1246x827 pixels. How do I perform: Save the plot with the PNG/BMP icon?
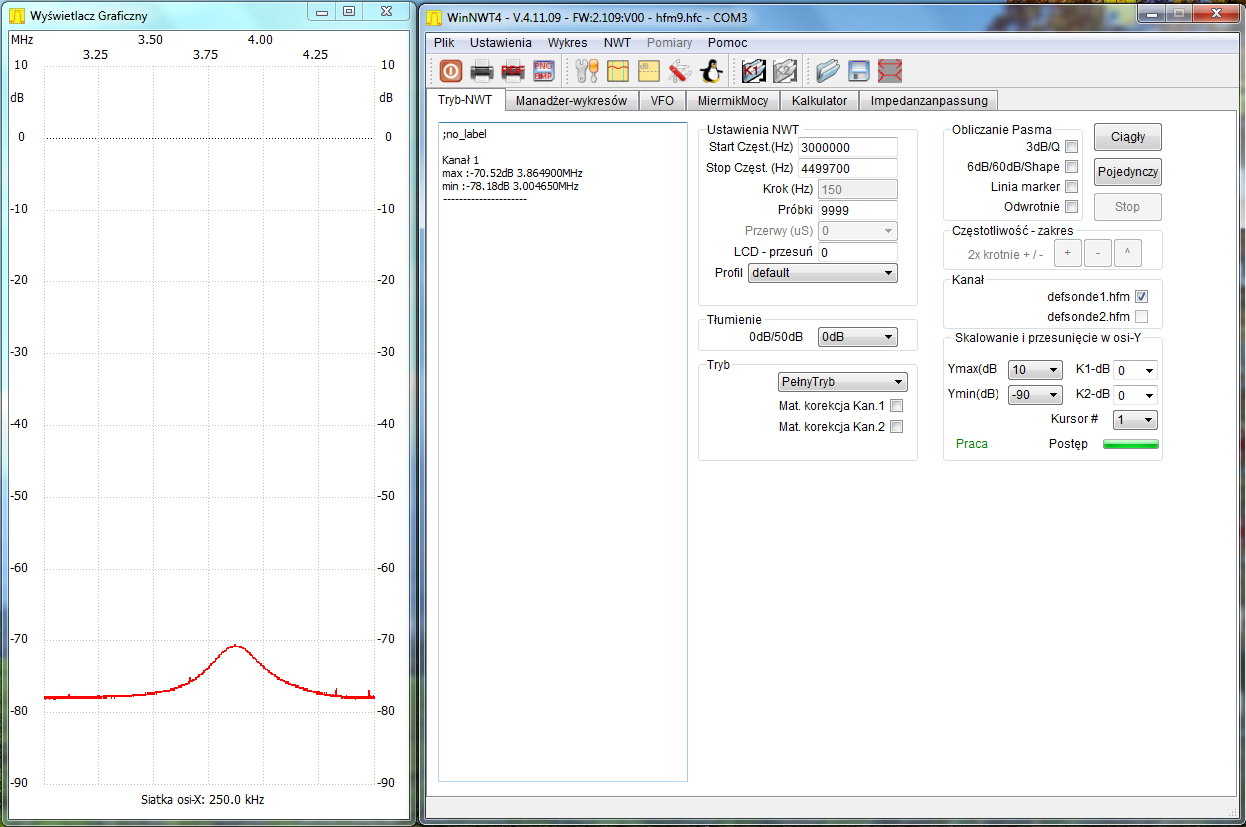click(543, 71)
